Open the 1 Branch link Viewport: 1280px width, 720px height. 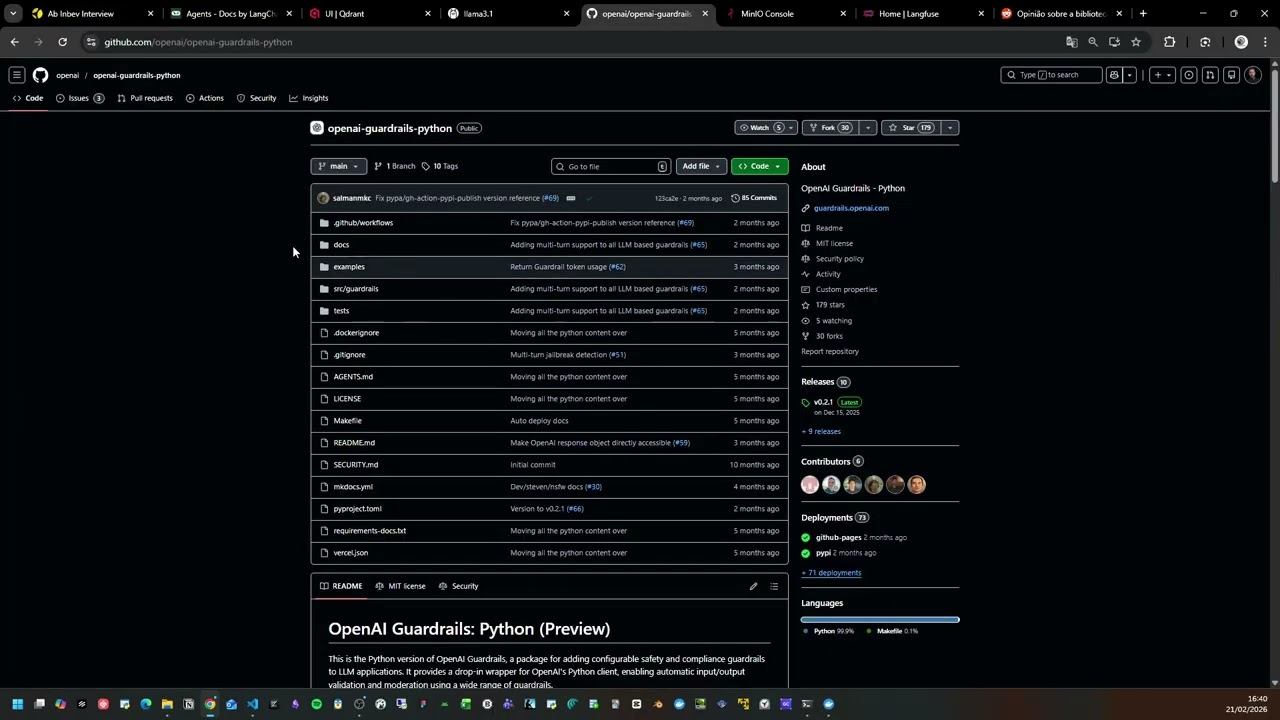394,166
